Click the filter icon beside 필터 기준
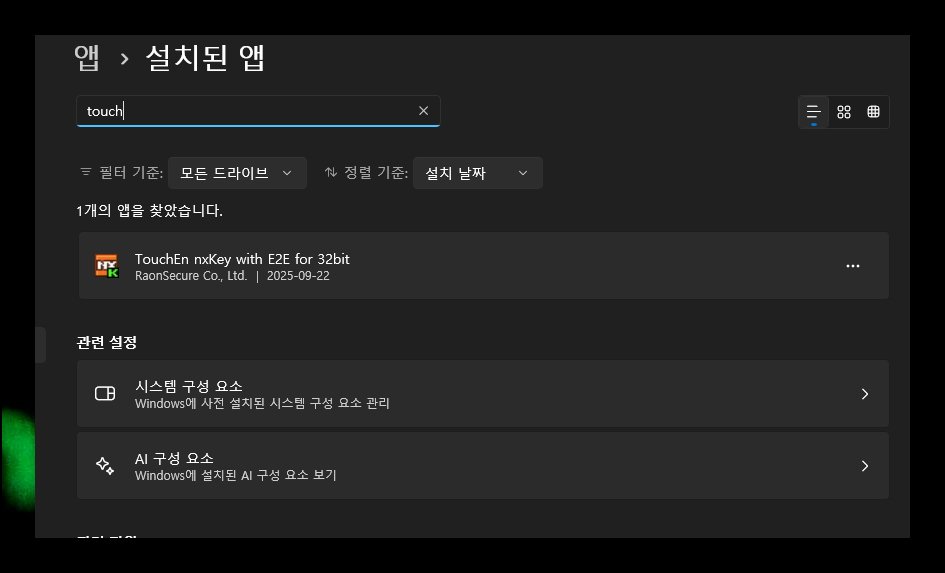Image resolution: width=945 pixels, height=573 pixels. (86, 172)
